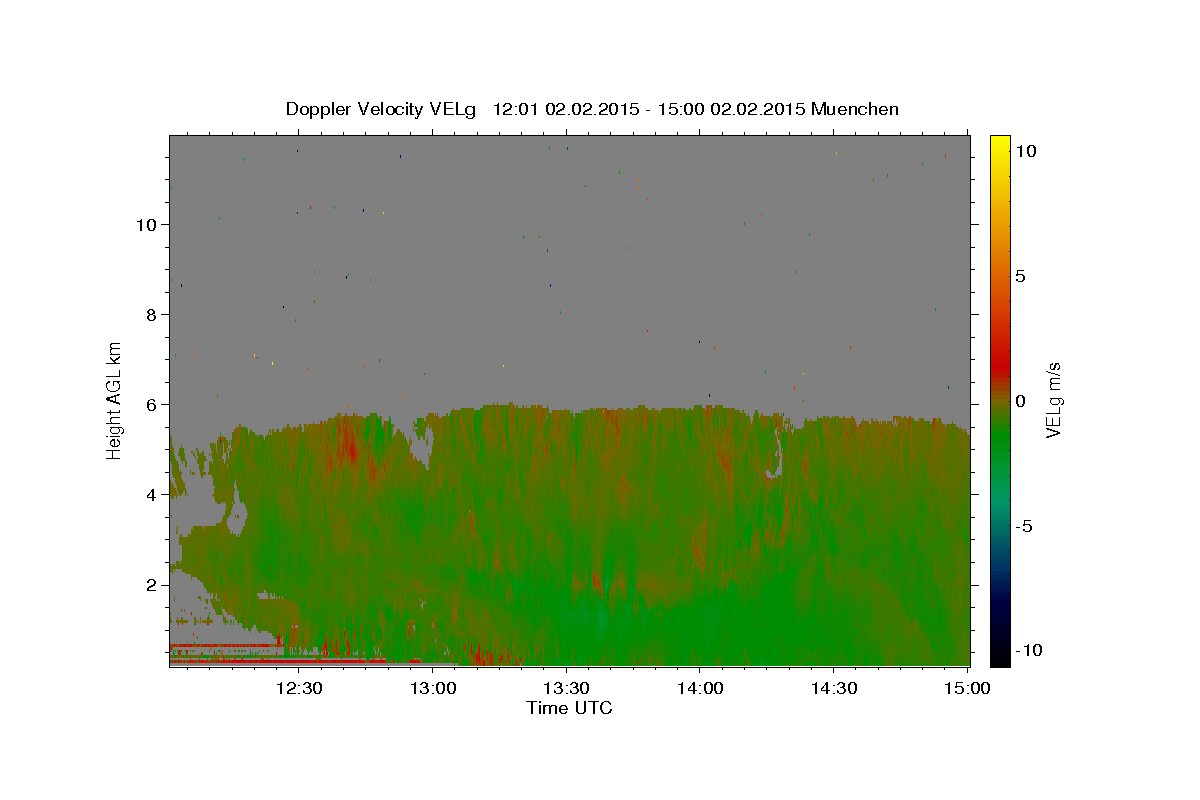1200x800 pixels.
Task: Click the colorbar value '-5'
Action: click(x=1025, y=526)
